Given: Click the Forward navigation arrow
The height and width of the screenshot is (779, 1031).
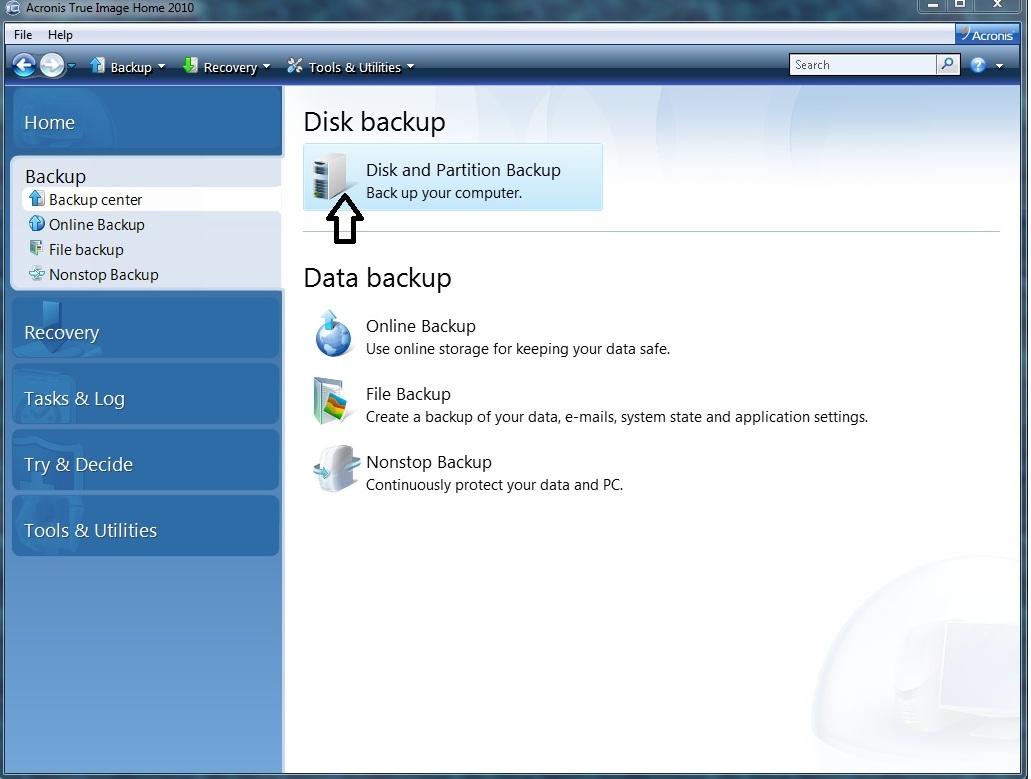Looking at the screenshot, I should click(53, 66).
